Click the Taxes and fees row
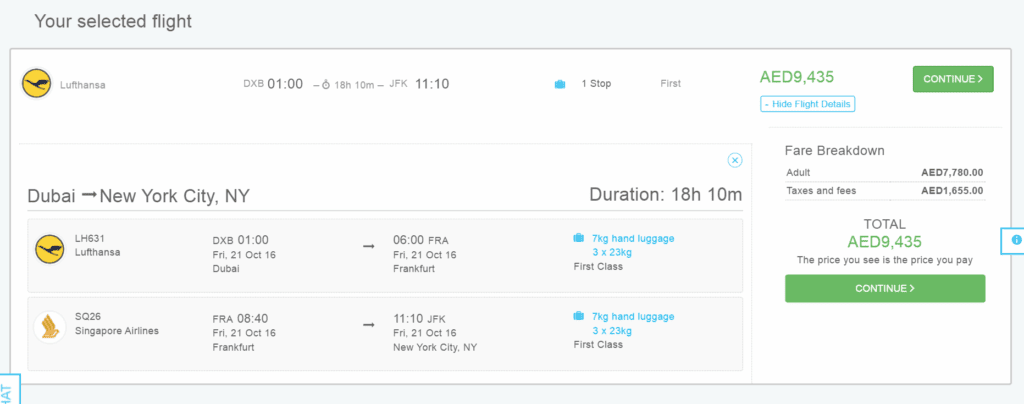This screenshot has width=1024, height=404. tap(885, 191)
